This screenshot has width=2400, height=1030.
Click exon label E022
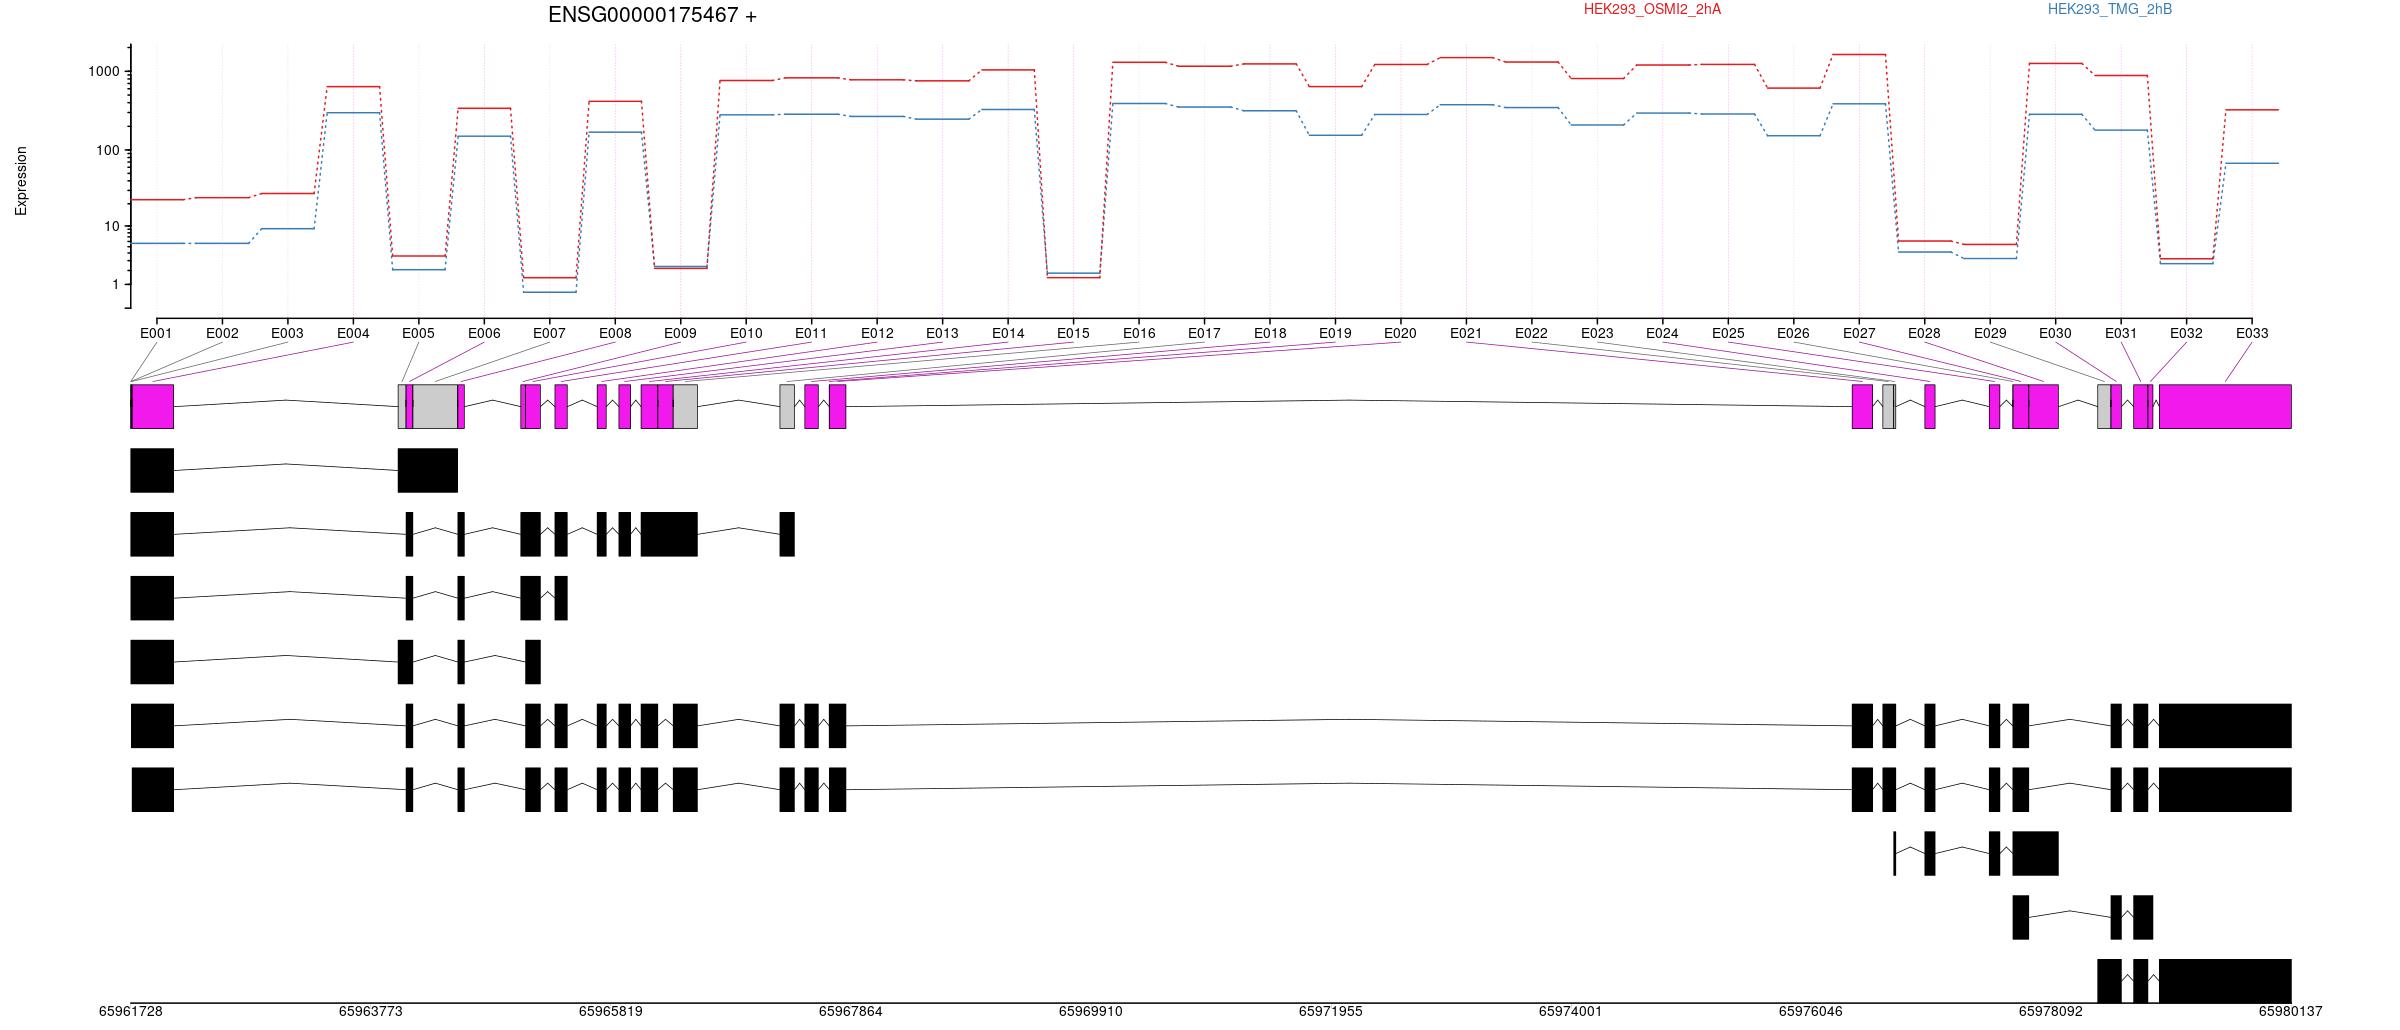[1531, 333]
